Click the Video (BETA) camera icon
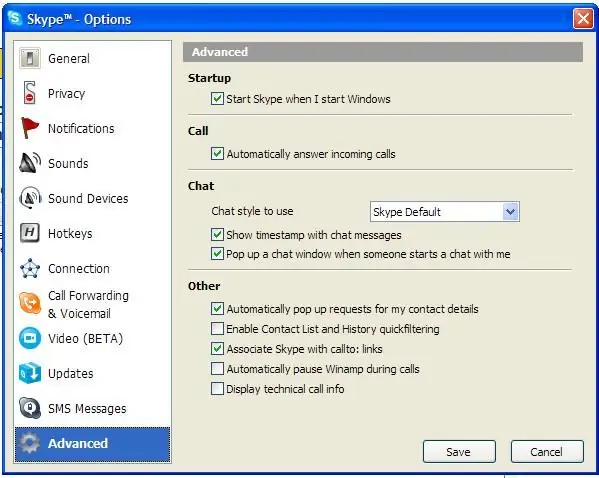The width and height of the screenshot is (599, 478). (x=30, y=338)
